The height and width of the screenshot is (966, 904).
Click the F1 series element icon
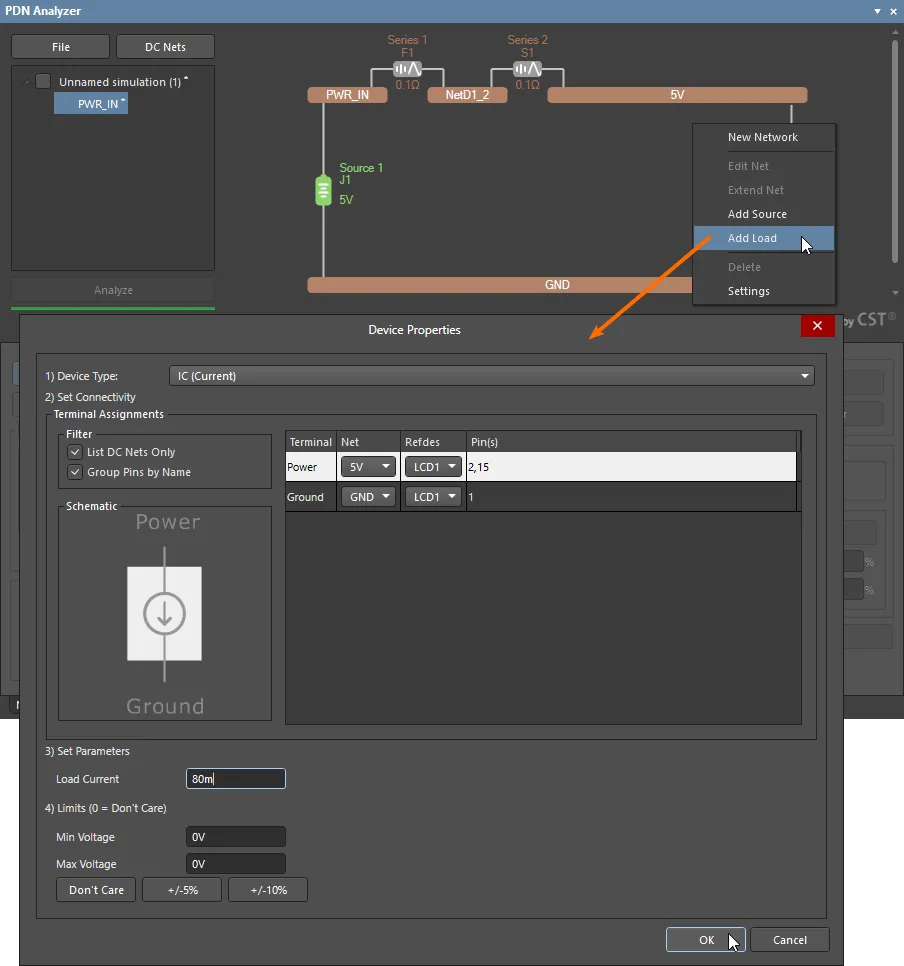407,69
